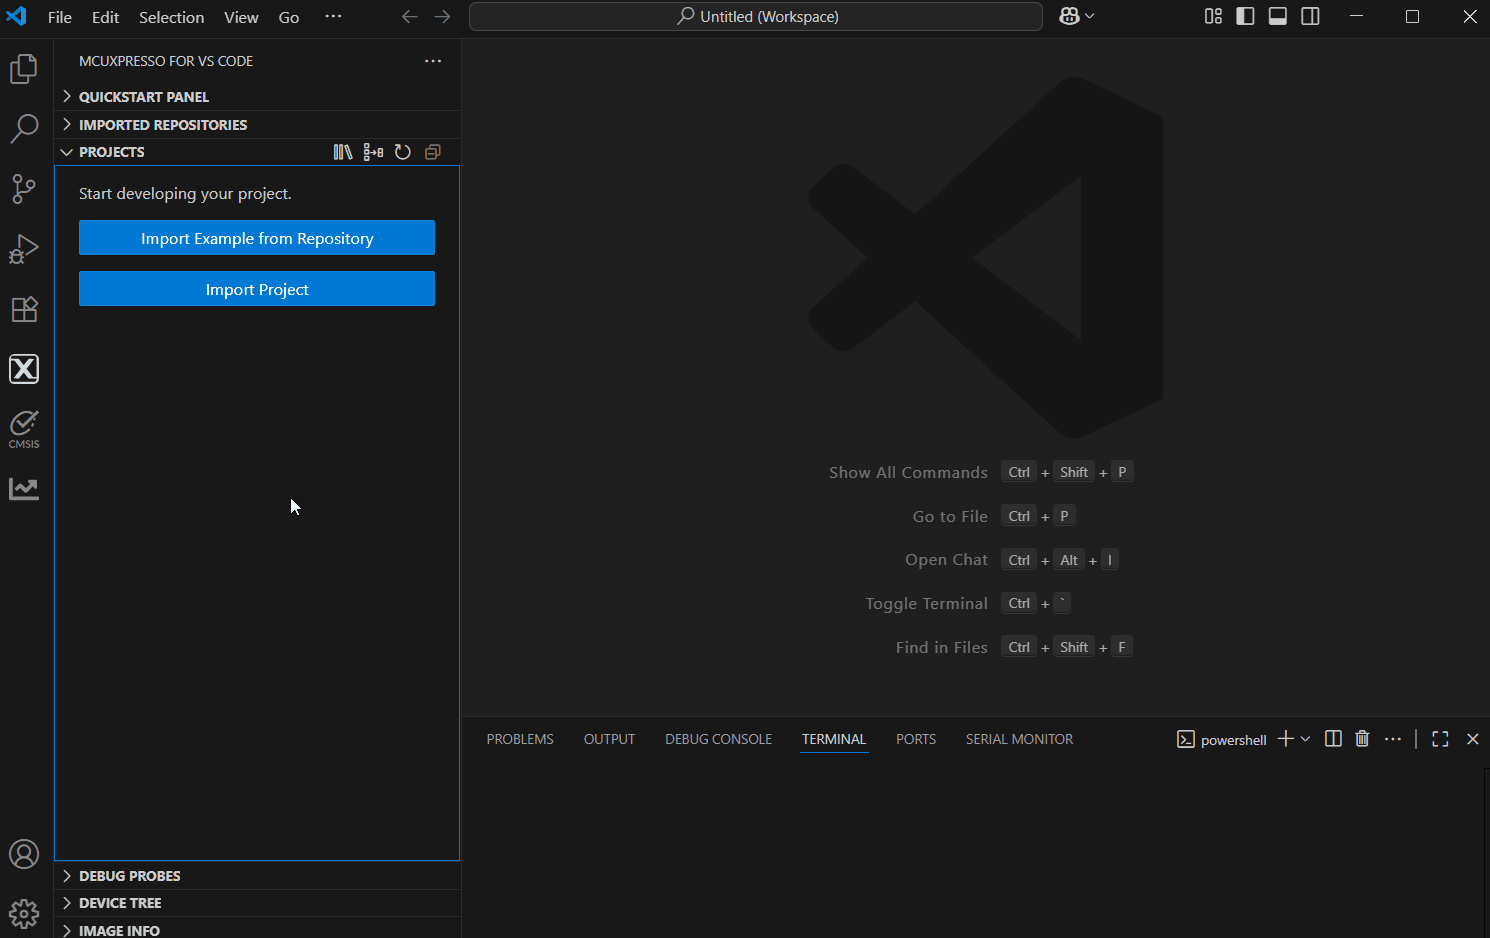Image resolution: width=1490 pixels, height=938 pixels.
Task: Open the Search sidebar icon
Action: click(x=24, y=129)
